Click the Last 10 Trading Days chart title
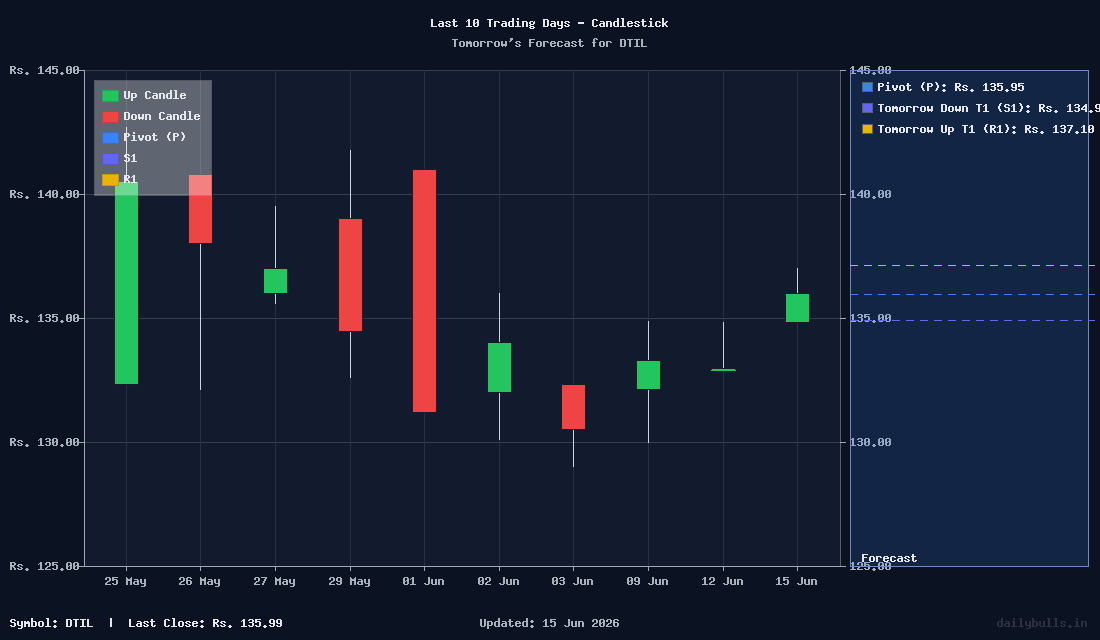 [x=549, y=23]
